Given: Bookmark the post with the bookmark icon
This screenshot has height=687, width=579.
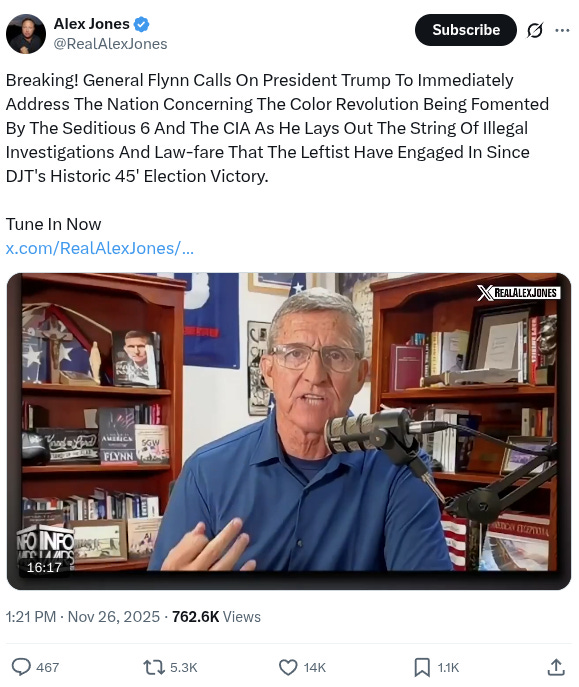Looking at the screenshot, I should click(422, 667).
